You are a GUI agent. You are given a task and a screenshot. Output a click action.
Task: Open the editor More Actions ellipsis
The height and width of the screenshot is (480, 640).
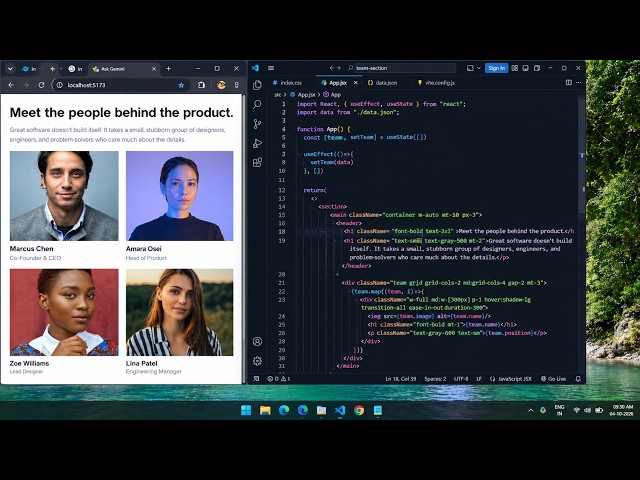coord(578,82)
